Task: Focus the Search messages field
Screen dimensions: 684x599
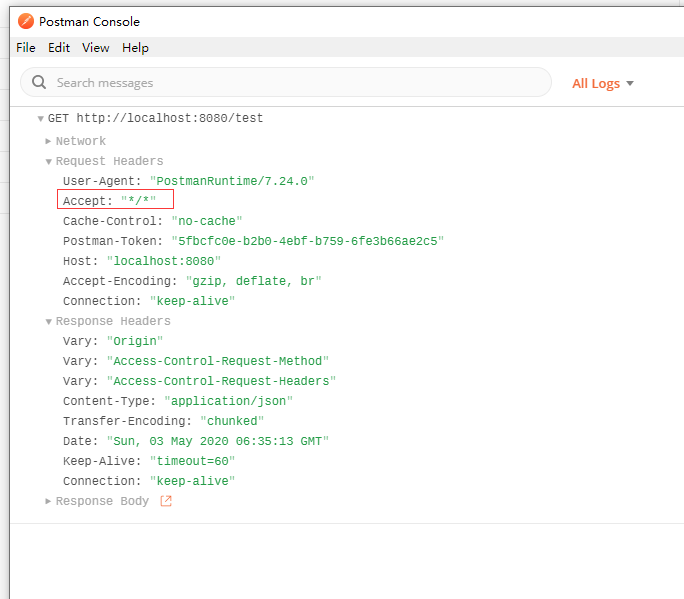Action: coord(290,83)
